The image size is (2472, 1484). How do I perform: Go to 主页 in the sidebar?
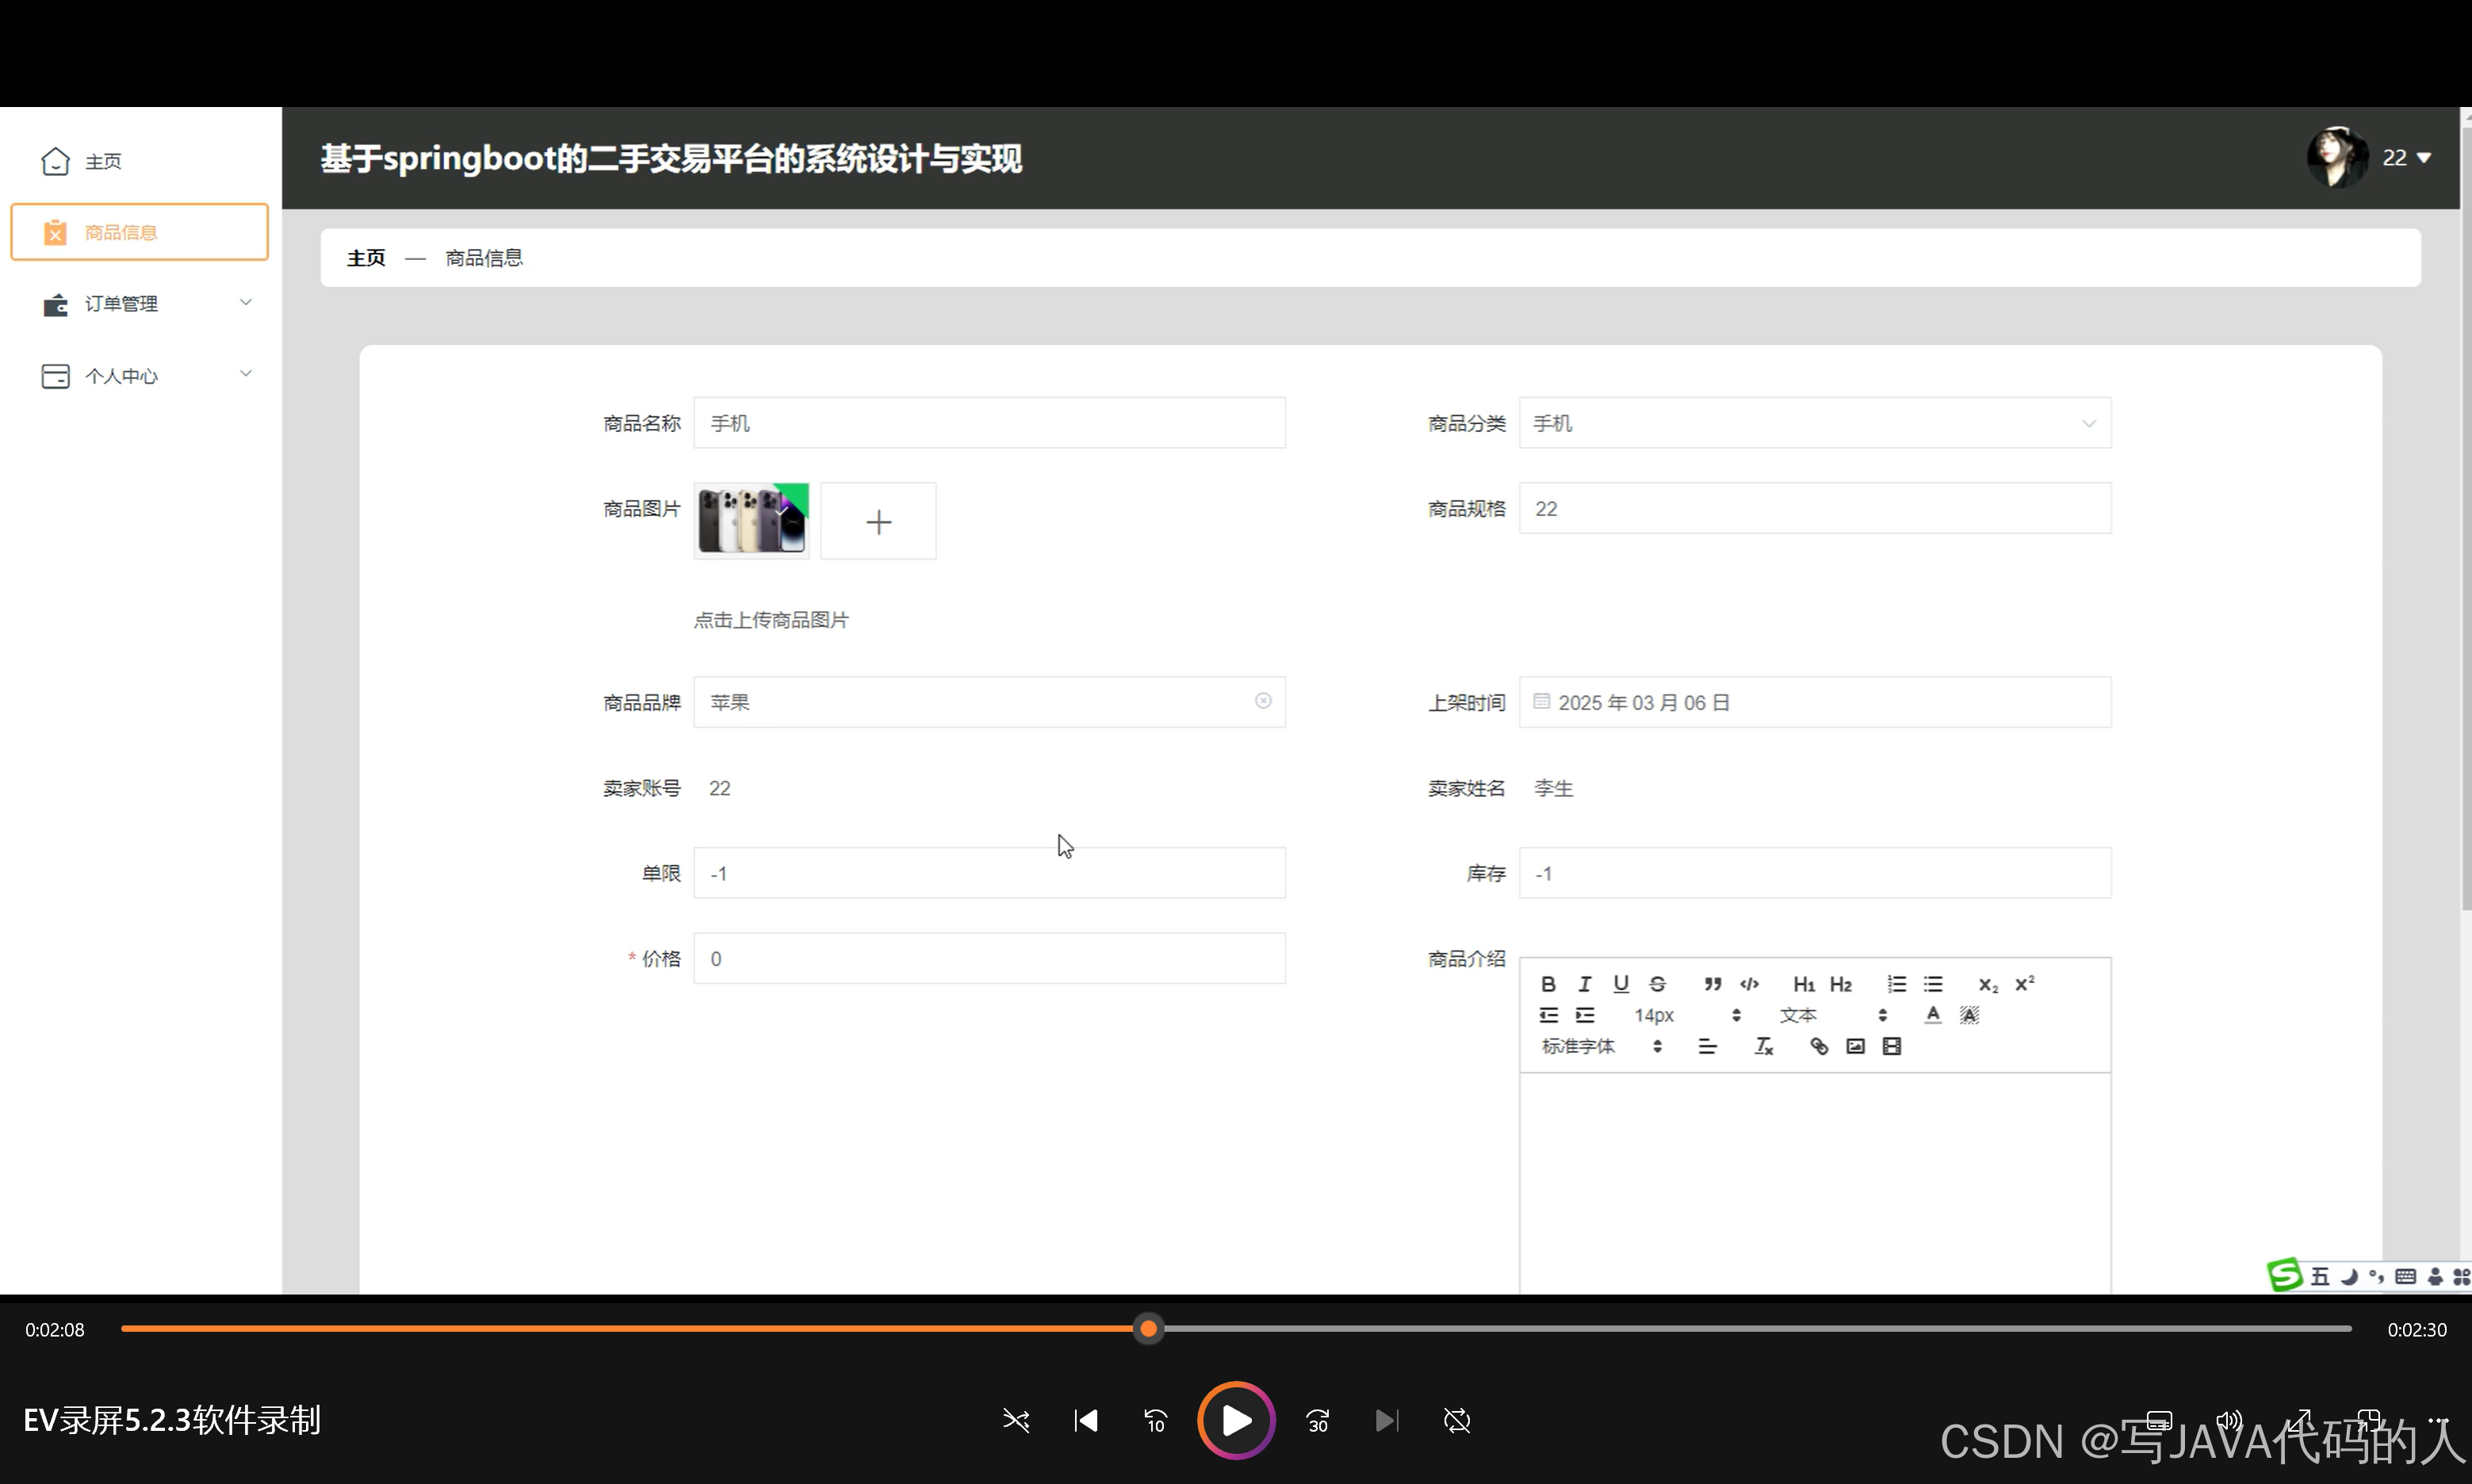(x=140, y=161)
